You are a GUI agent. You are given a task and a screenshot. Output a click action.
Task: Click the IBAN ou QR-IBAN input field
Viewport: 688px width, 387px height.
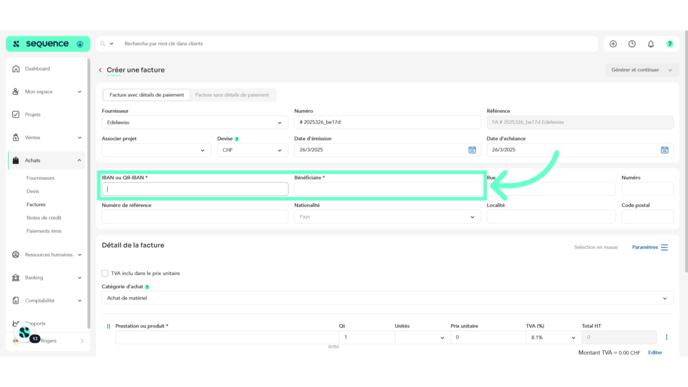[195, 189]
